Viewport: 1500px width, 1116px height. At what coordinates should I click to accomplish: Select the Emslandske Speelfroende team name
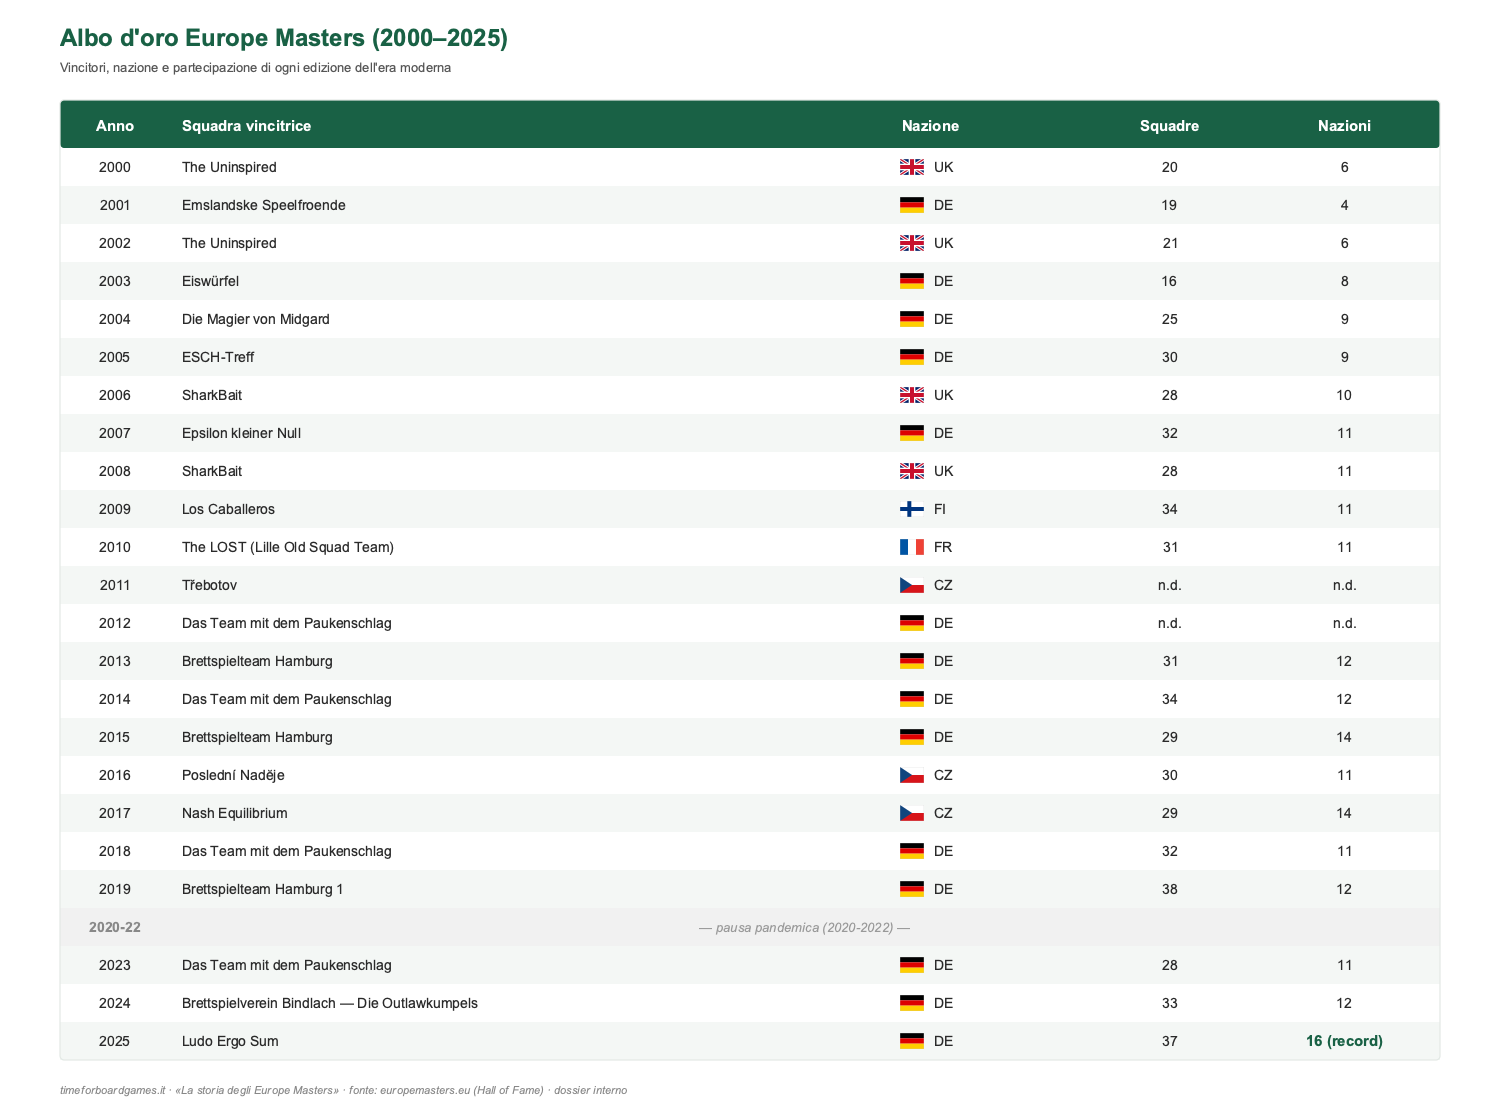264,205
